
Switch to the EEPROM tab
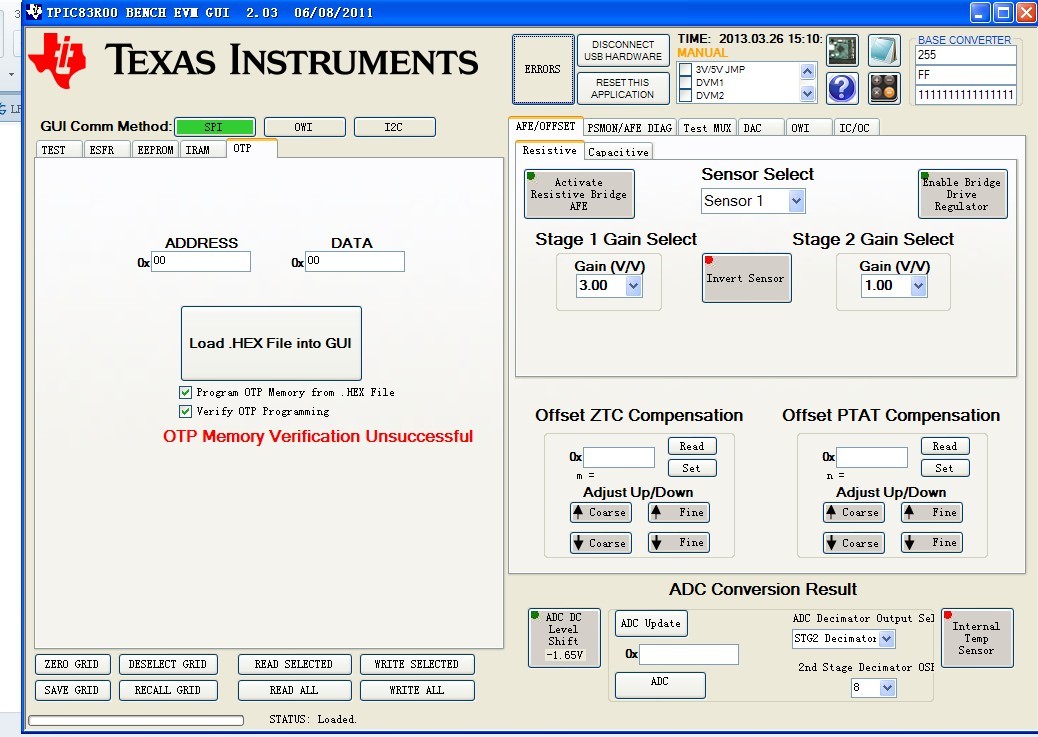[x=155, y=150]
